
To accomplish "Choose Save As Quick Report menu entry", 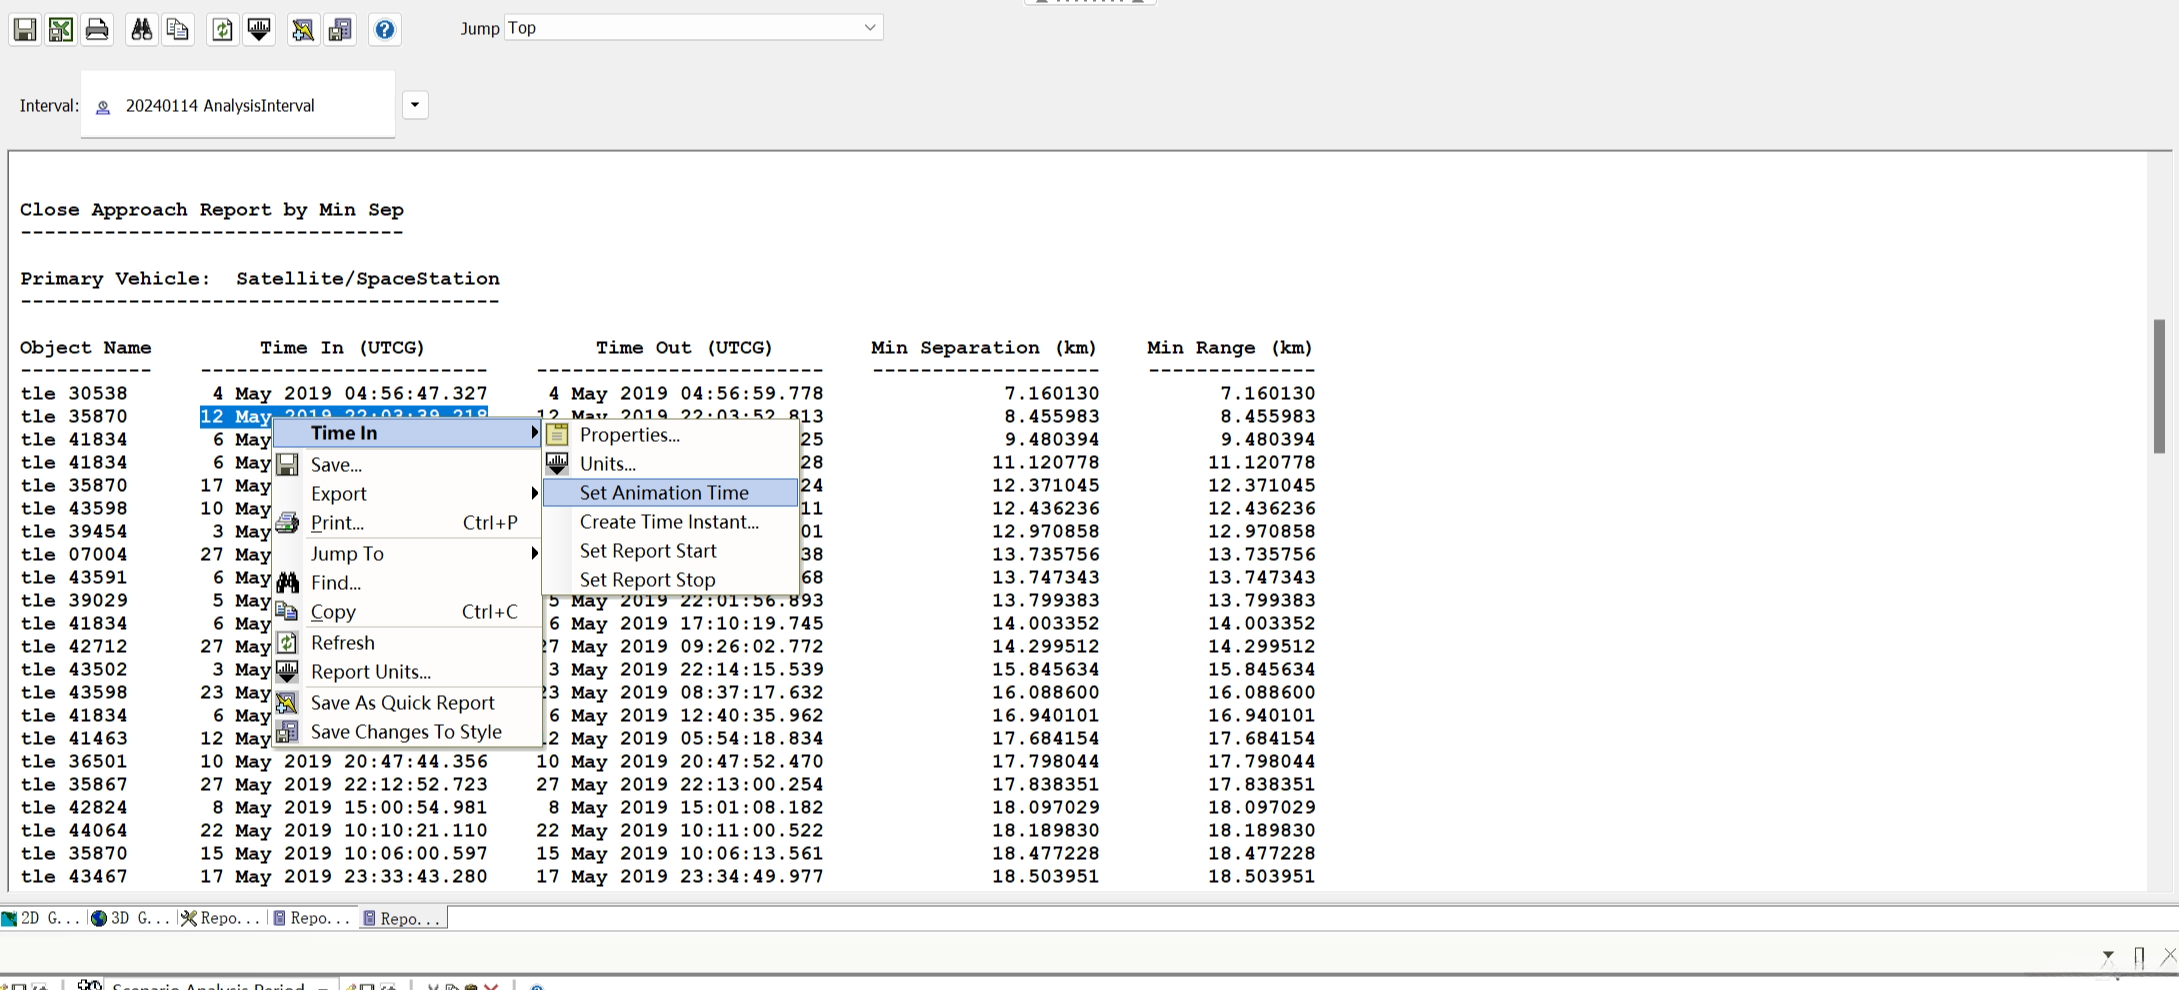I will [407, 703].
